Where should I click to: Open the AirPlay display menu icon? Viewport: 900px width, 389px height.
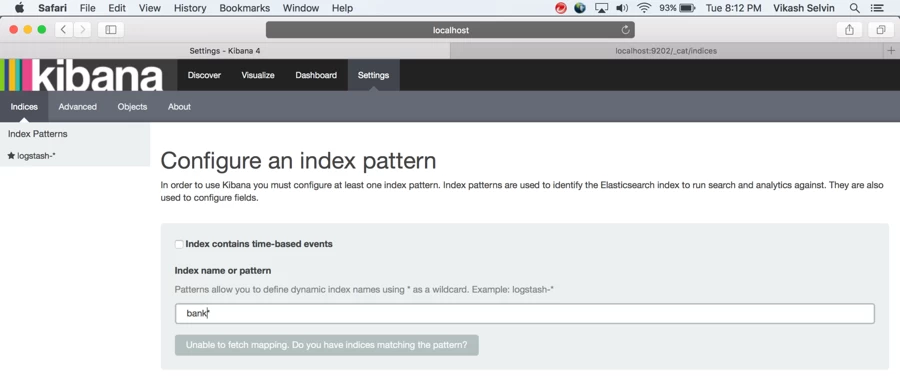(601, 8)
